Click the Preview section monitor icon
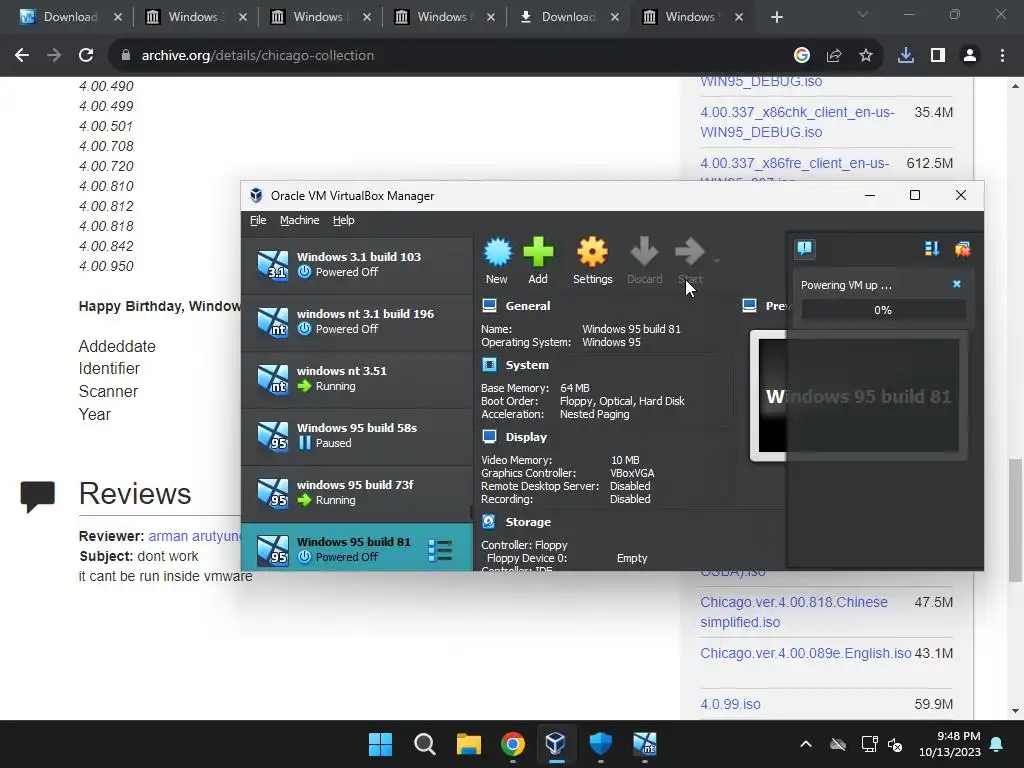The height and width of the screenshot is (768, 1024). tap(750, 305)
